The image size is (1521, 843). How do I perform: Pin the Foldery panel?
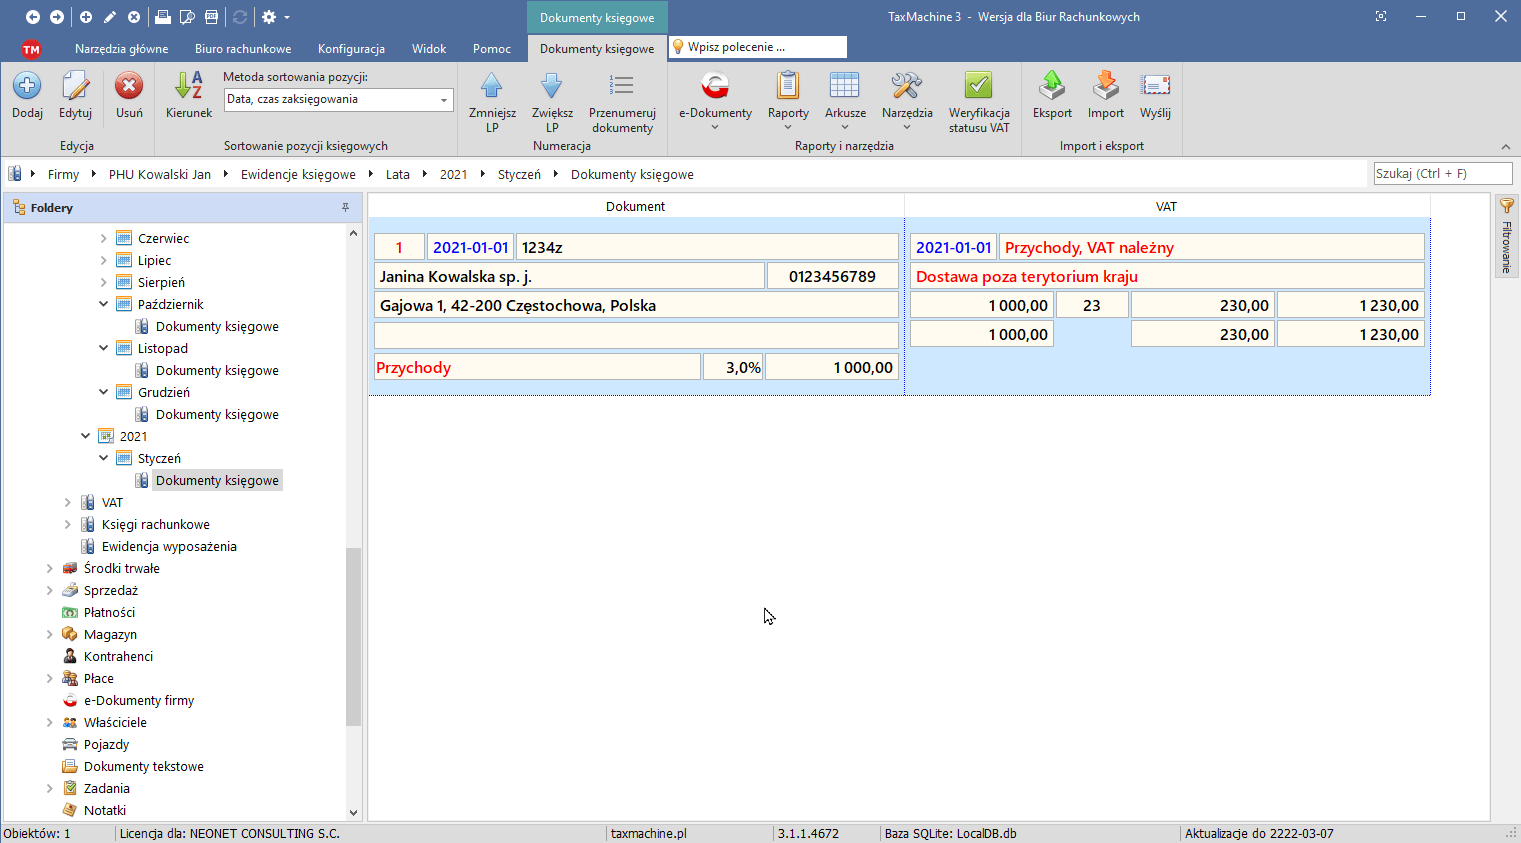click(345, 208)
